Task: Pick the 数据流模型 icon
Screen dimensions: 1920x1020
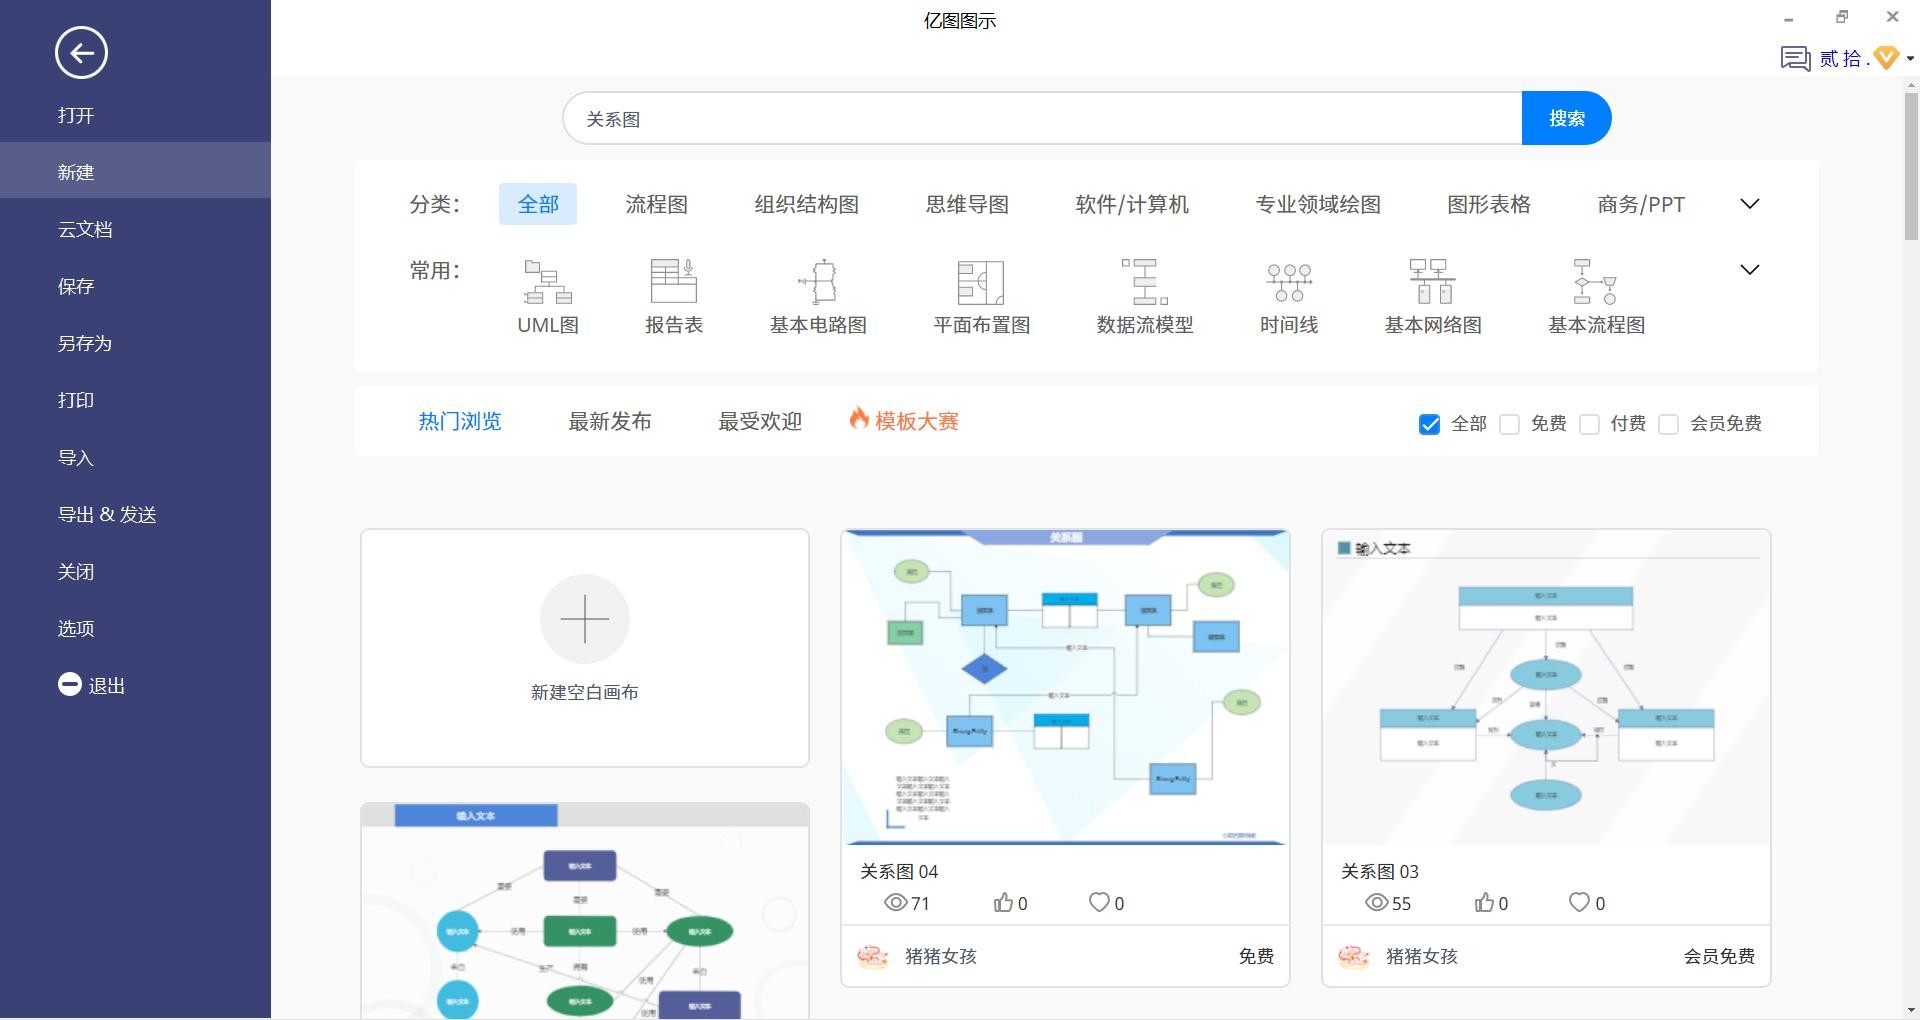Action: click(x=1144, y=282)
